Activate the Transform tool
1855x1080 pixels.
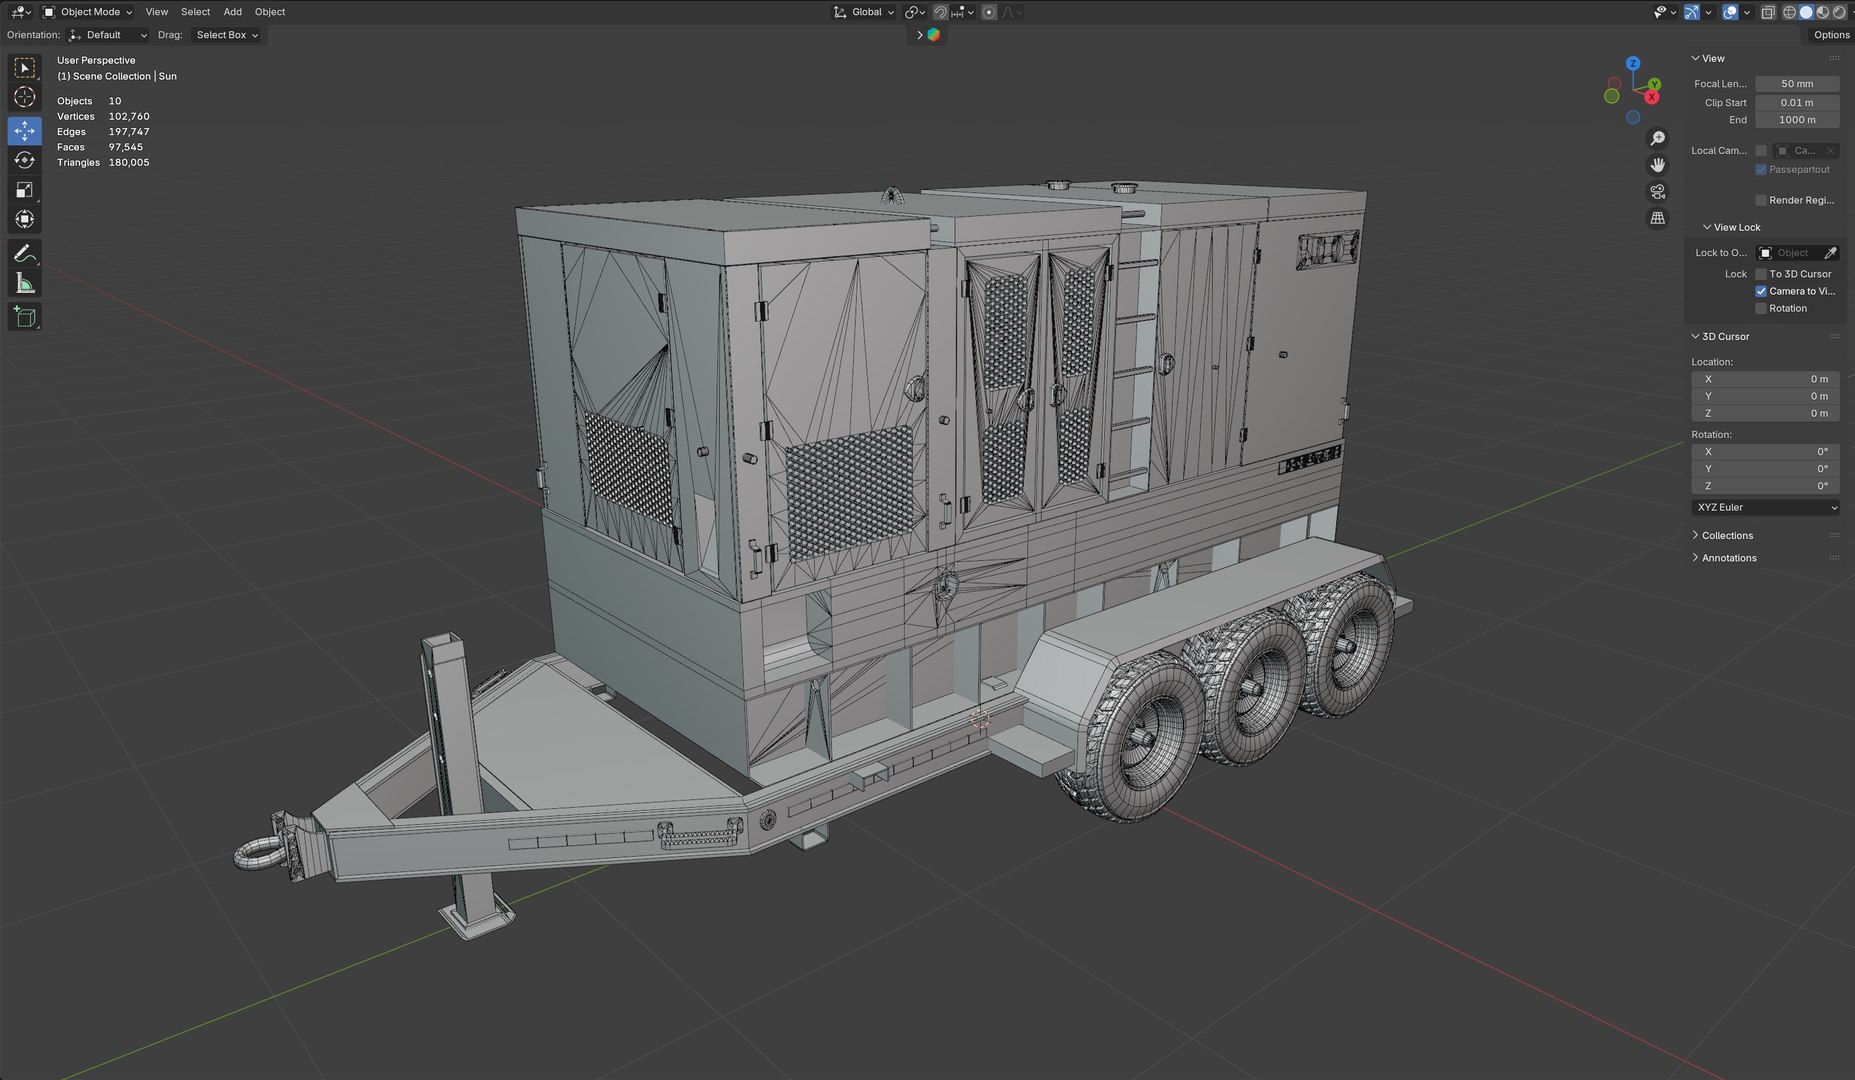pyautogui.click(x=25, y=219)
